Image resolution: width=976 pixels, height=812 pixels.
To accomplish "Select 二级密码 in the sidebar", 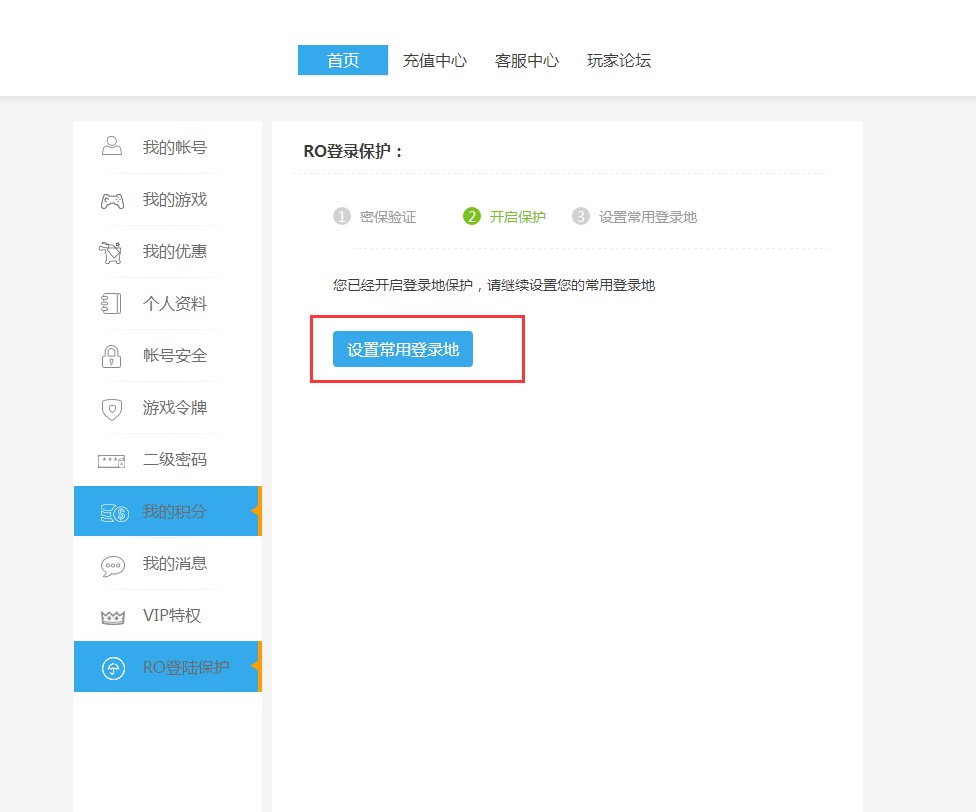I will click(x=175, y=459).
